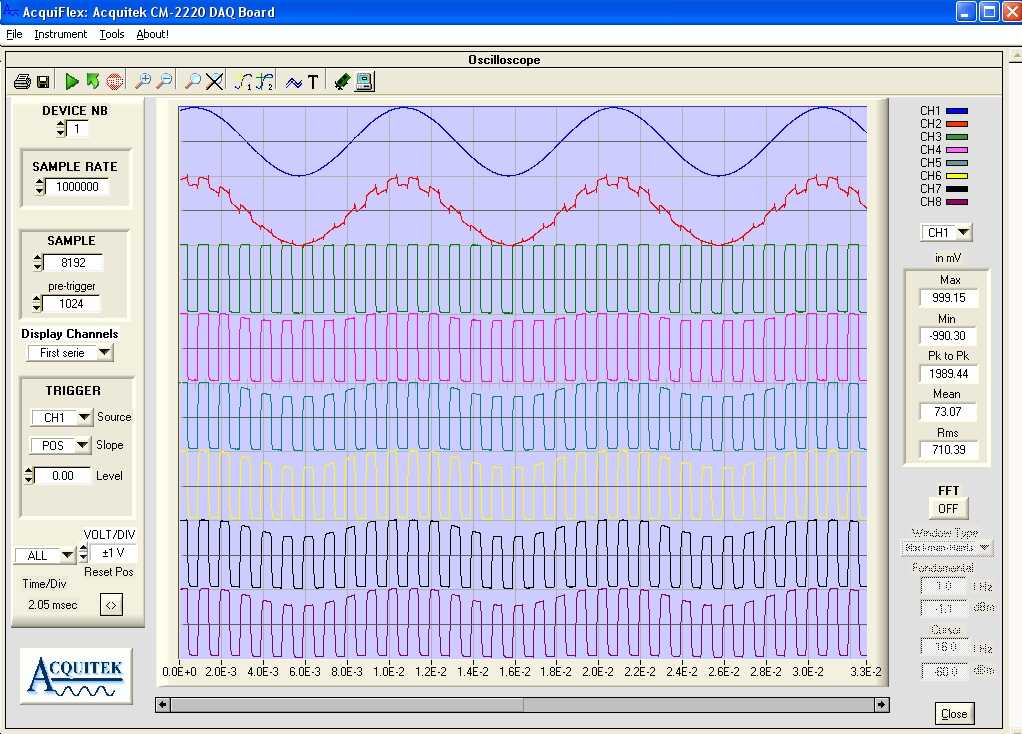Click the VOLT/DIV field showing ±1 V
The height and width of the screenshot is (734, 1022).
[x=113, y=553]
